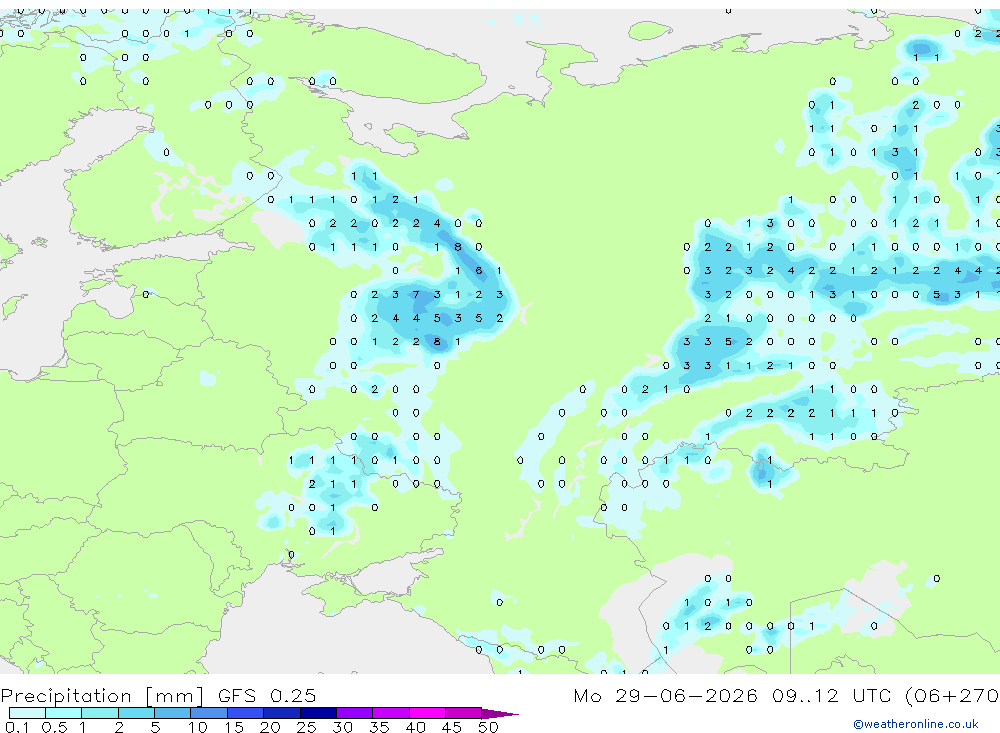Click the legend label '15'
Screen dimensions: 1000x733
[x=234, y=727]
